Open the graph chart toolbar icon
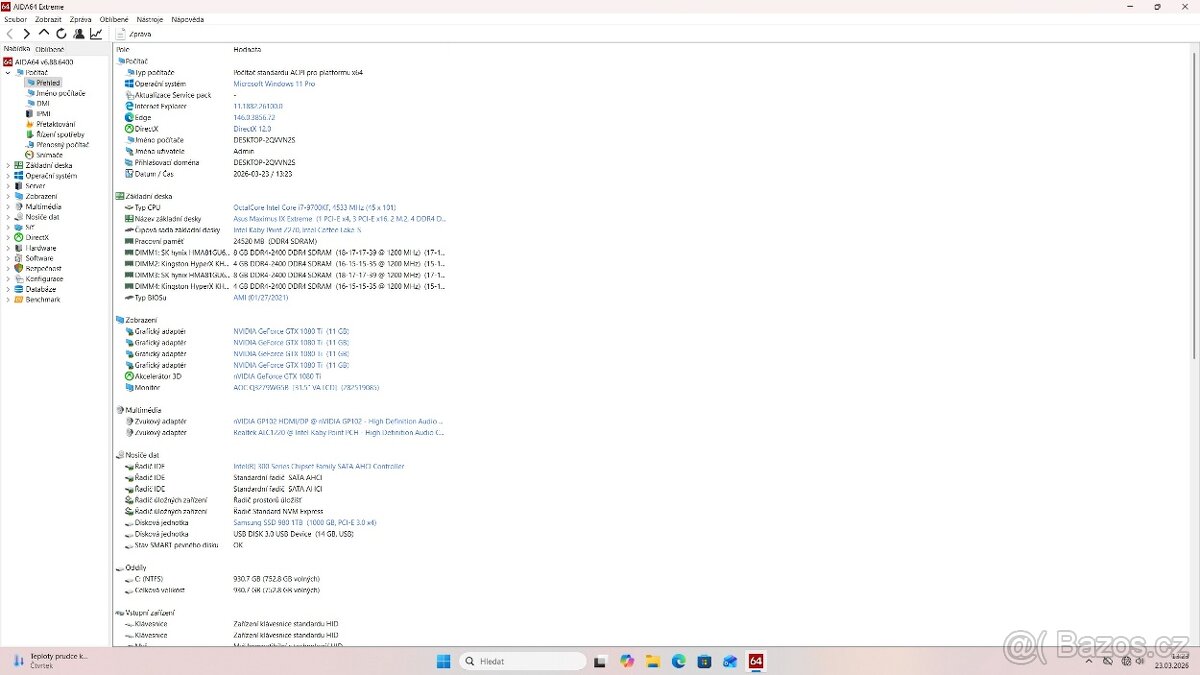This screenshot has width=1200, height=675. click(x=96, y=34)
